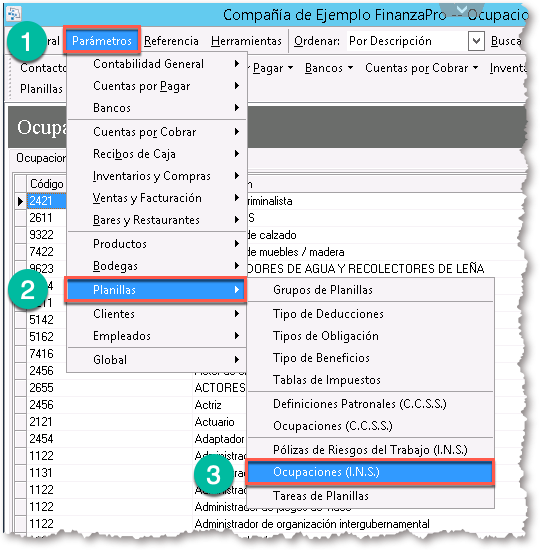
Task: Choose Definiciones Patronales (C.C.S.S.)
Action: click(x=370, y=404)
